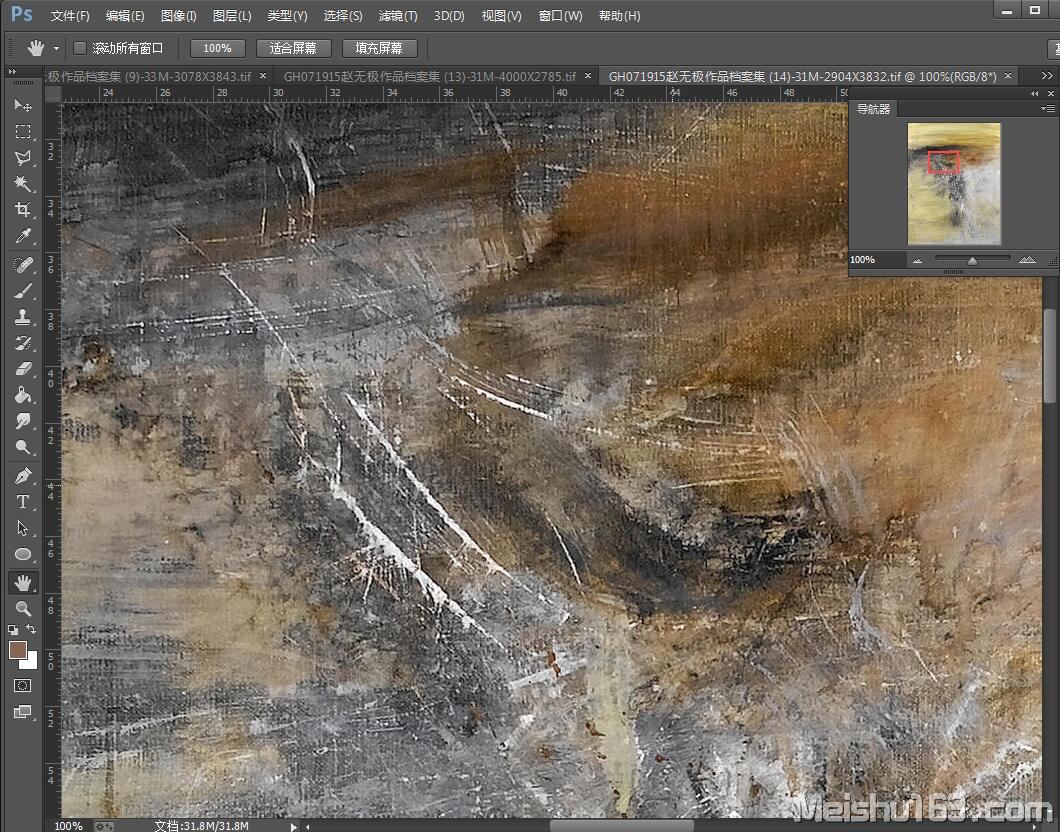The image size is (1060, 832).
Task: Open the Navigator panel menu
Action: click(x=1049, y=109)
